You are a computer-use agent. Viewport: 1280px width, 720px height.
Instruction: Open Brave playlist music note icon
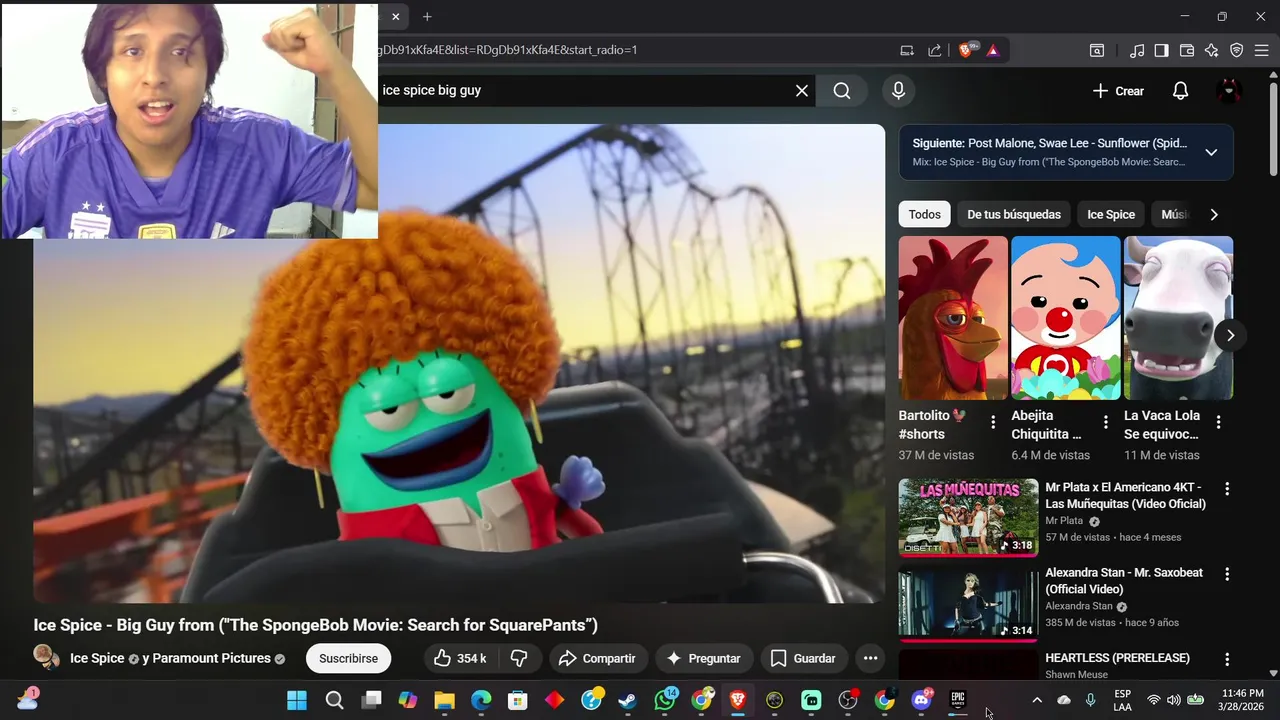(x=1137, y=50)
